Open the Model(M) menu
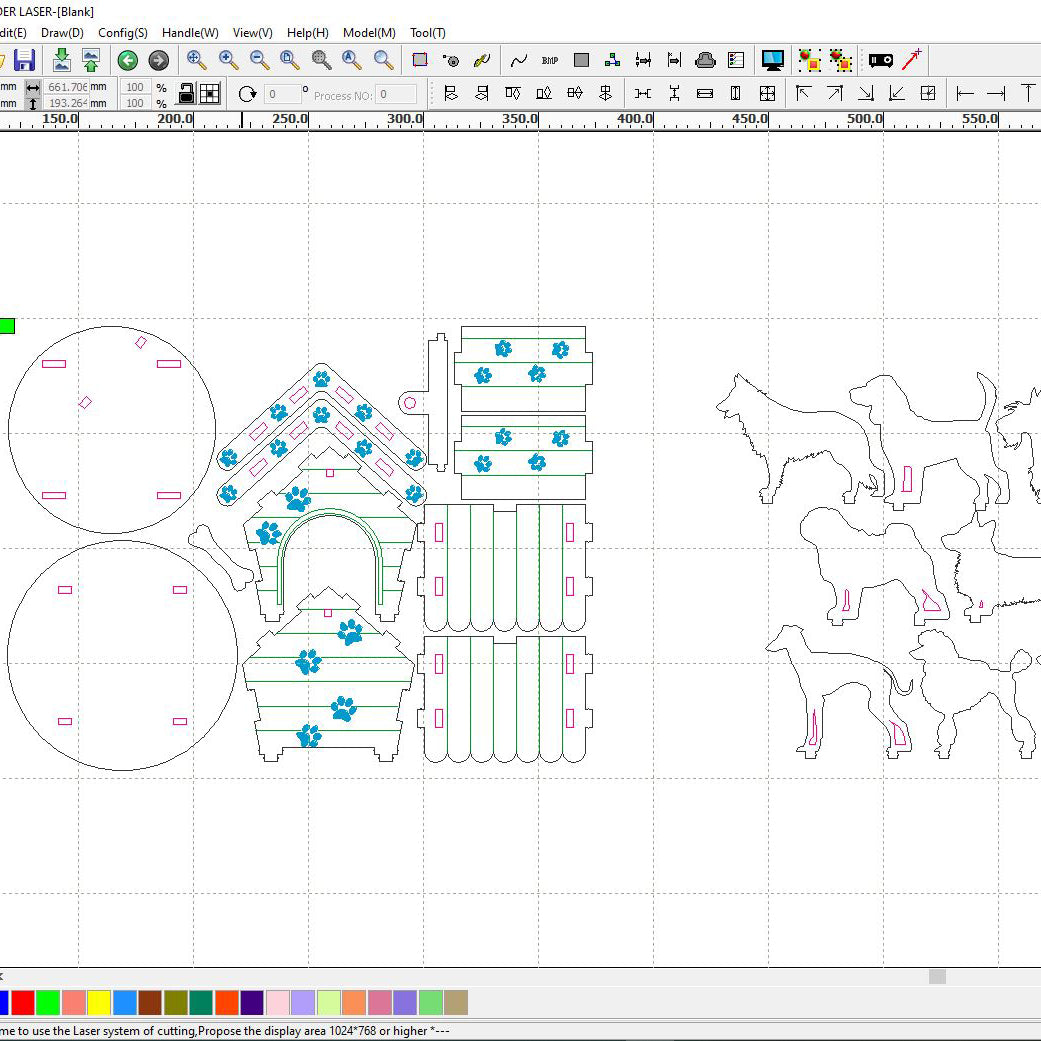This screenshot has height=1041, width=1041. pos(369,33)
